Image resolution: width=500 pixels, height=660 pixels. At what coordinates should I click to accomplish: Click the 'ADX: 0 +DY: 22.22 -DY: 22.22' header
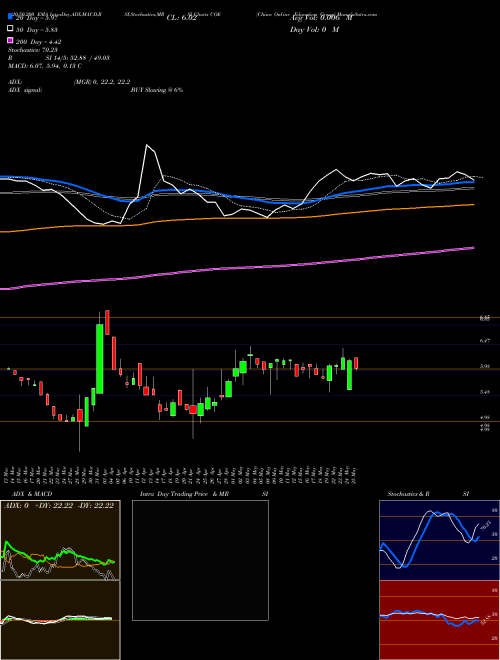[59, 506]
